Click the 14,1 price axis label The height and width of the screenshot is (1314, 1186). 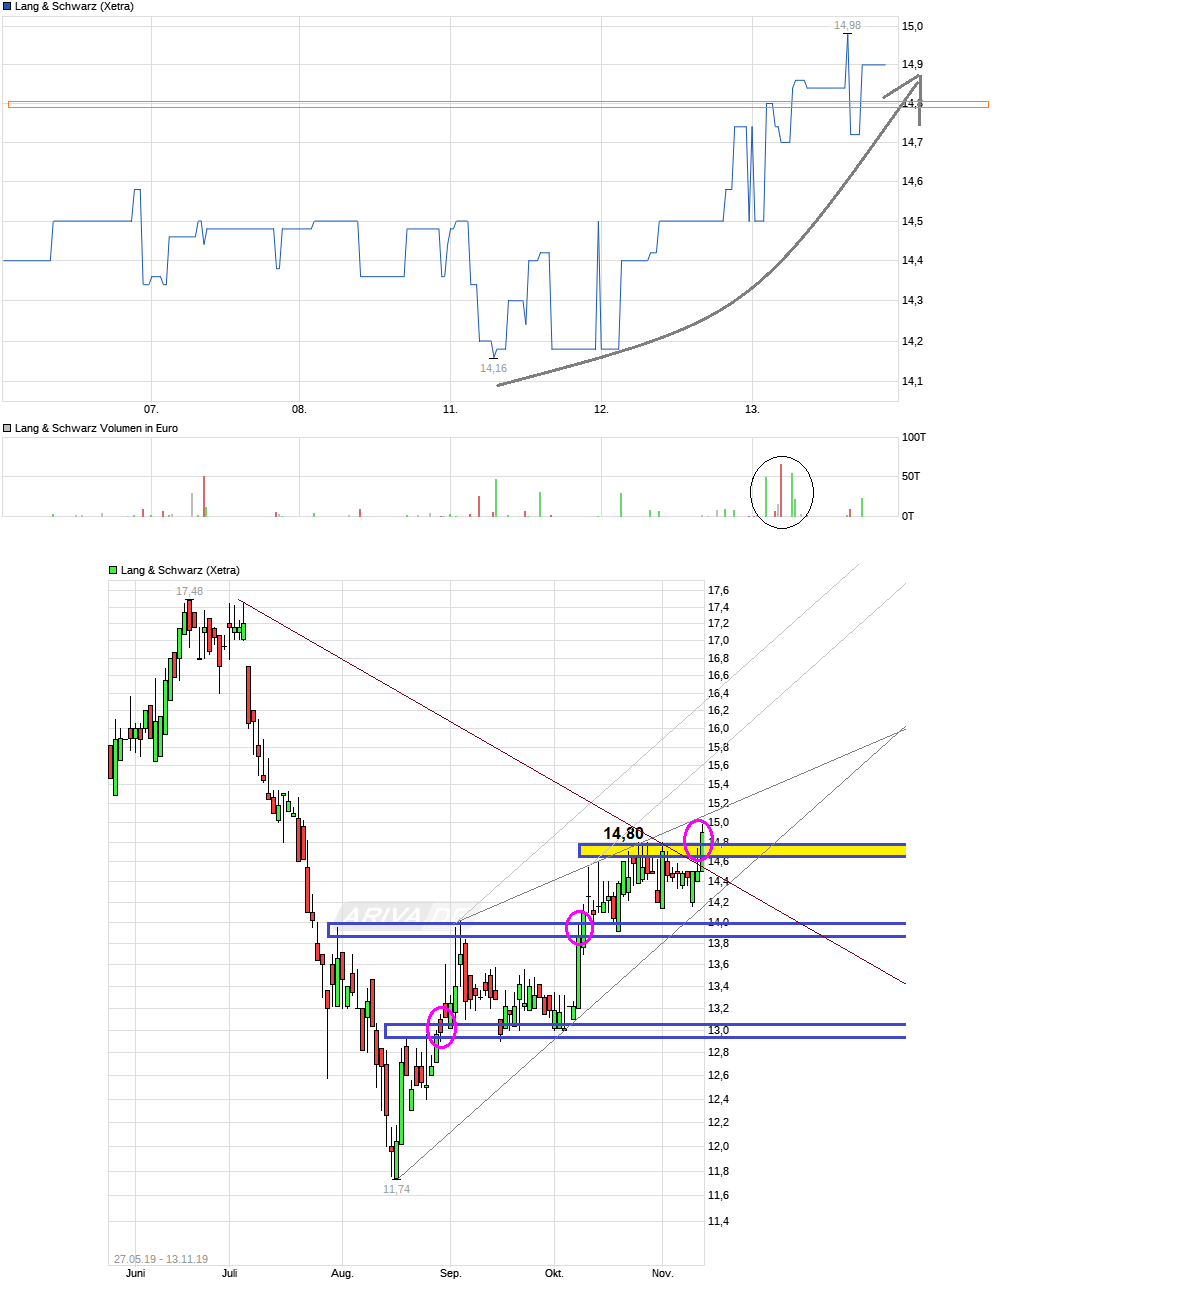(x=912, y=381)
